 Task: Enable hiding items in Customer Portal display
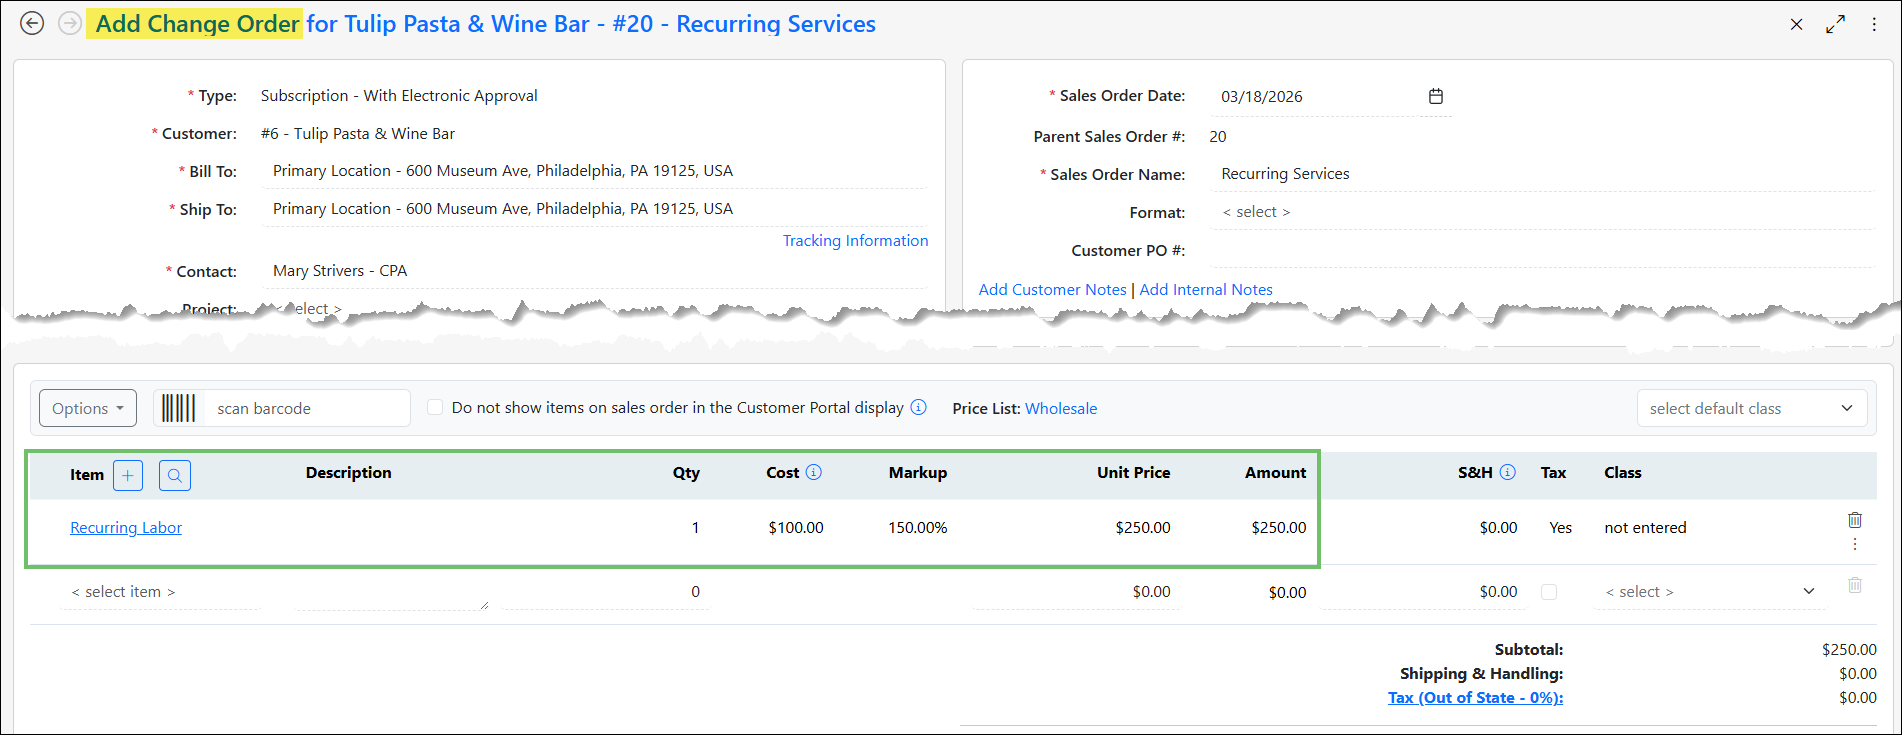click(435, 407)
